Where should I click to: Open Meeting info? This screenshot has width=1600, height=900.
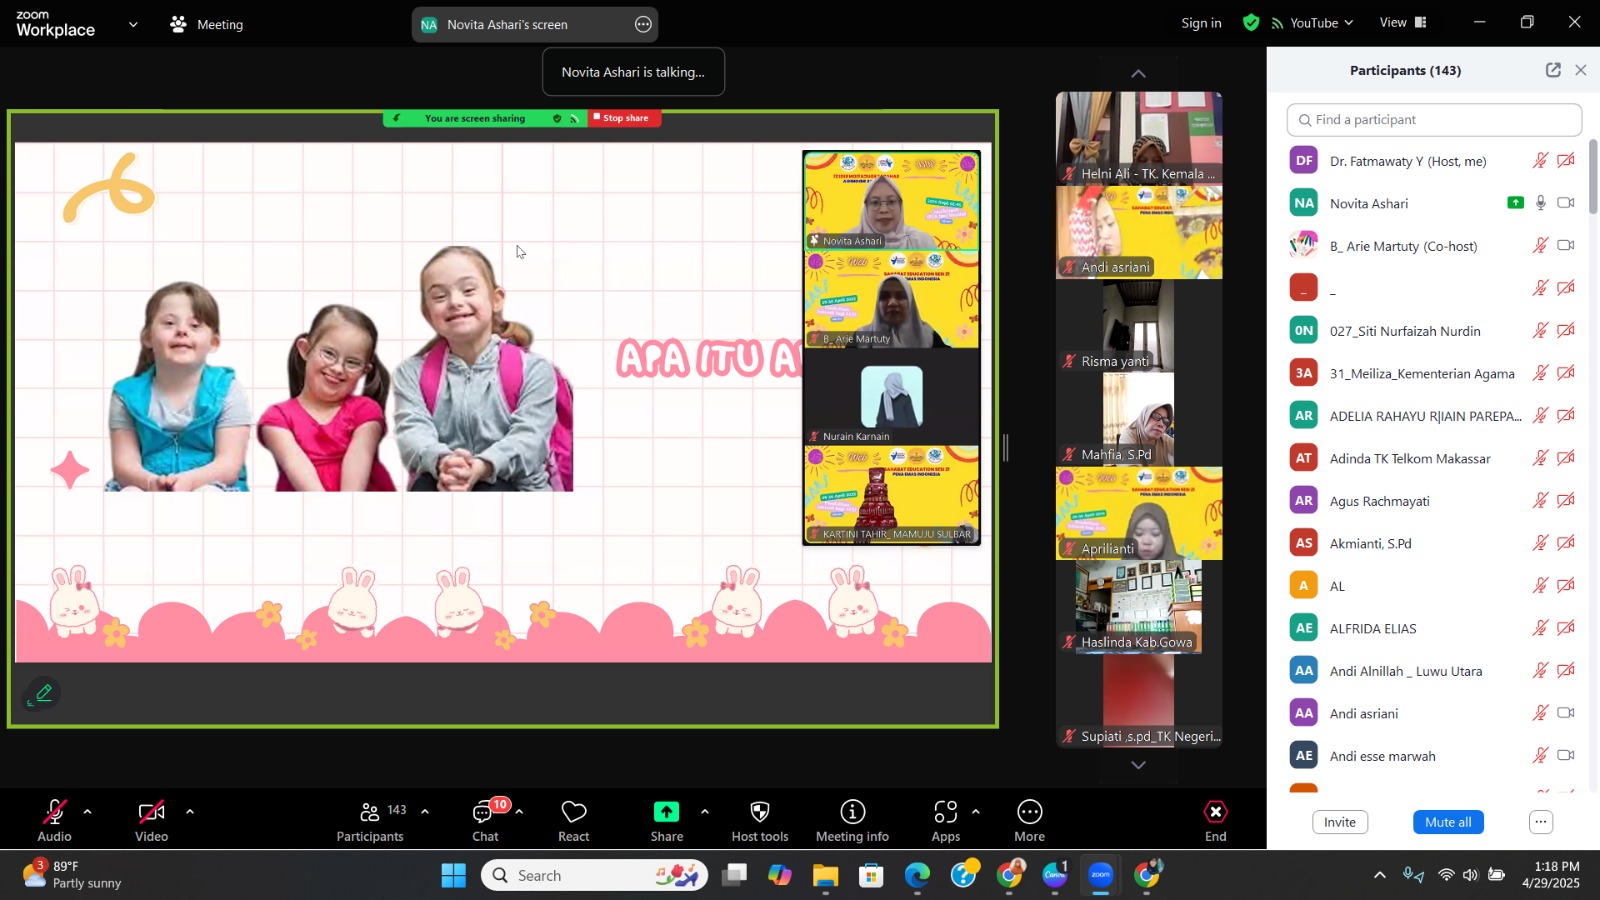point(852,820)
